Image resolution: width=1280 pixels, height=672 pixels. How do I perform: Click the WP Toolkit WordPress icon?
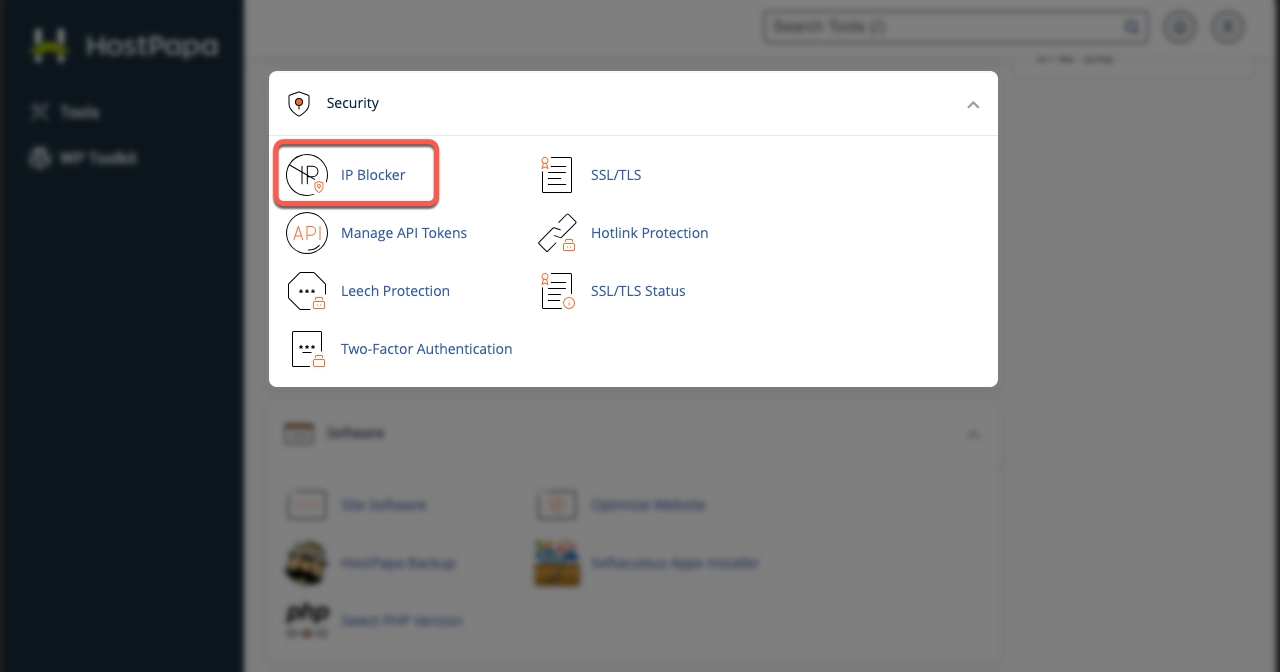(x=40, y=158)
